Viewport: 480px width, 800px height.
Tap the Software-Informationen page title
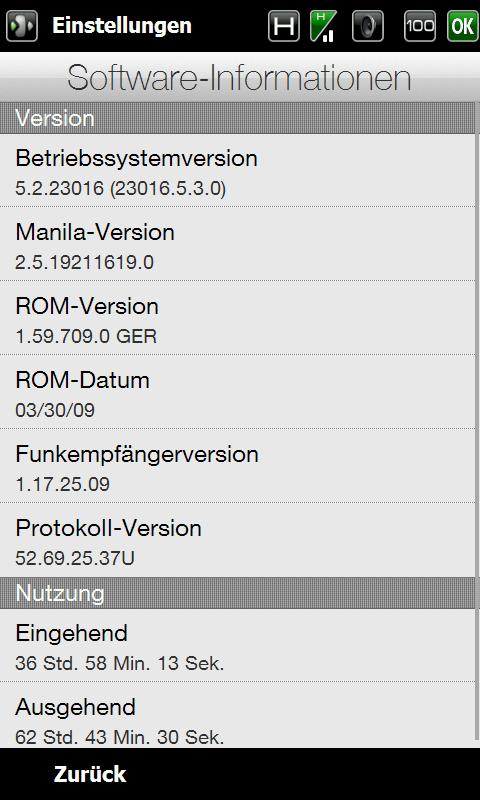(x=239, y=79)
